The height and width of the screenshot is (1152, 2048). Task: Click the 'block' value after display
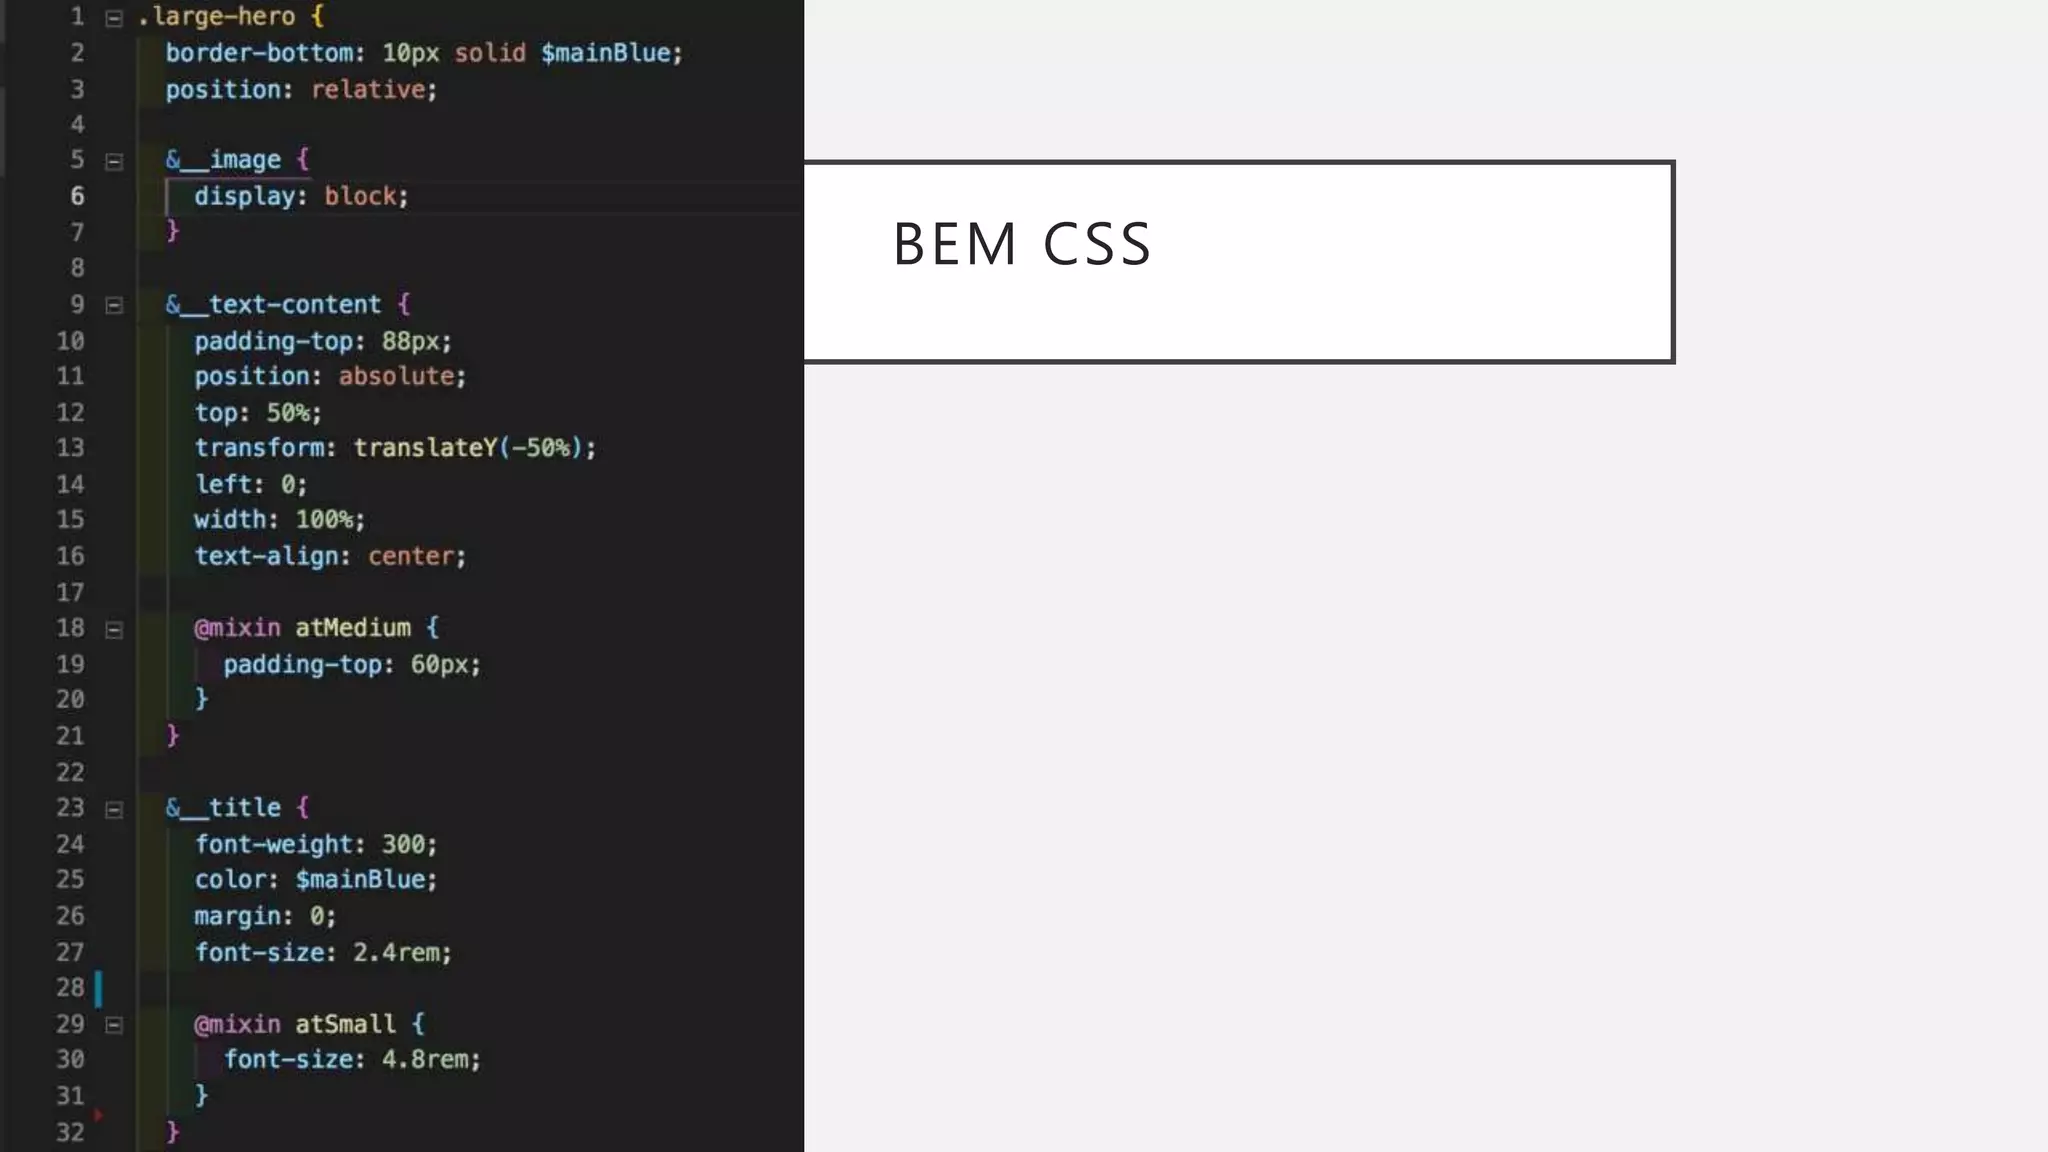pyautogui.click(x=360, y=196)
